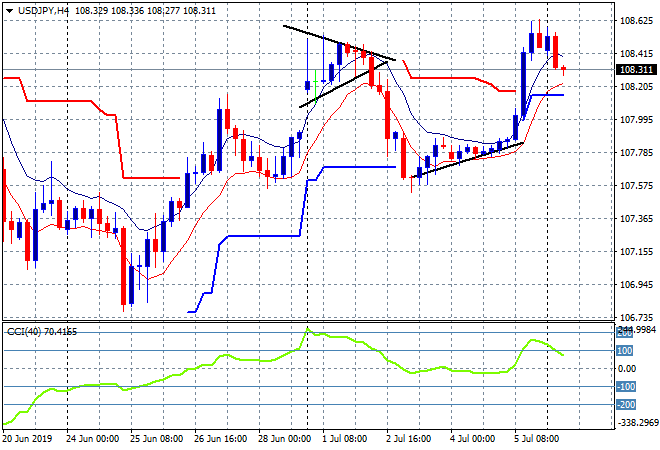Click the CCI -200 level label
Image resolution: width=660 pixels, height=450 pixels.
pos(625,405)
